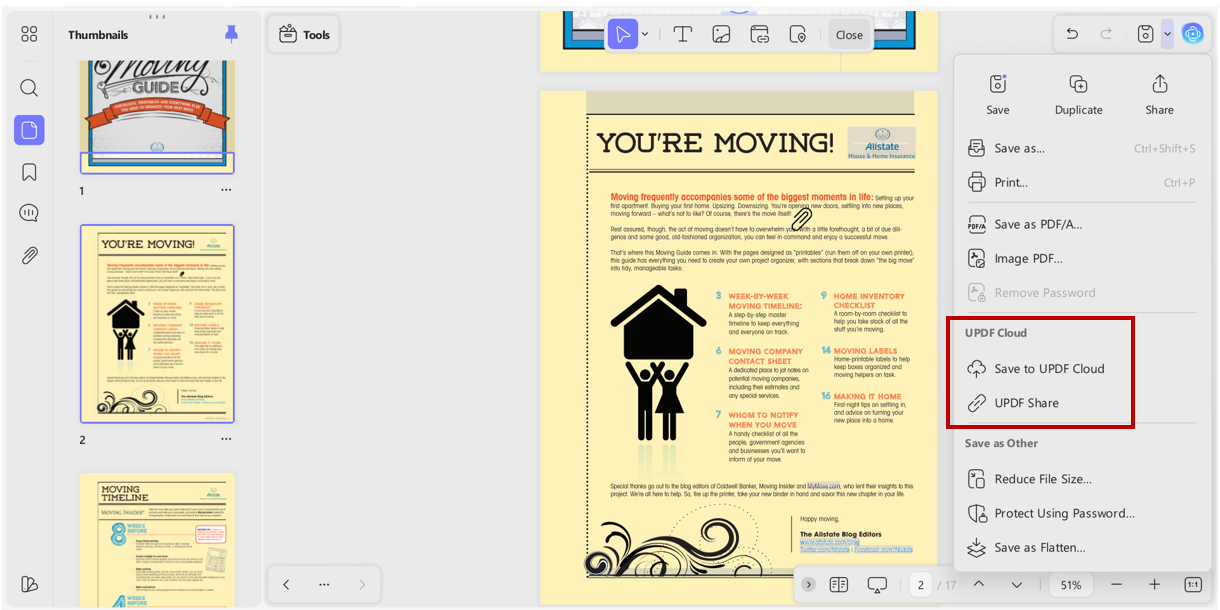Go to the next page with down chevron
1220x610 pixels.
(1017, 584)
